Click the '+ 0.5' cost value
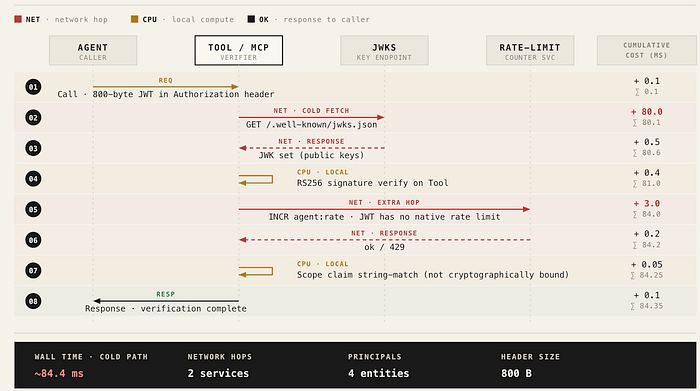Viewport: 700px width, 391px height. tap(646, 142)
